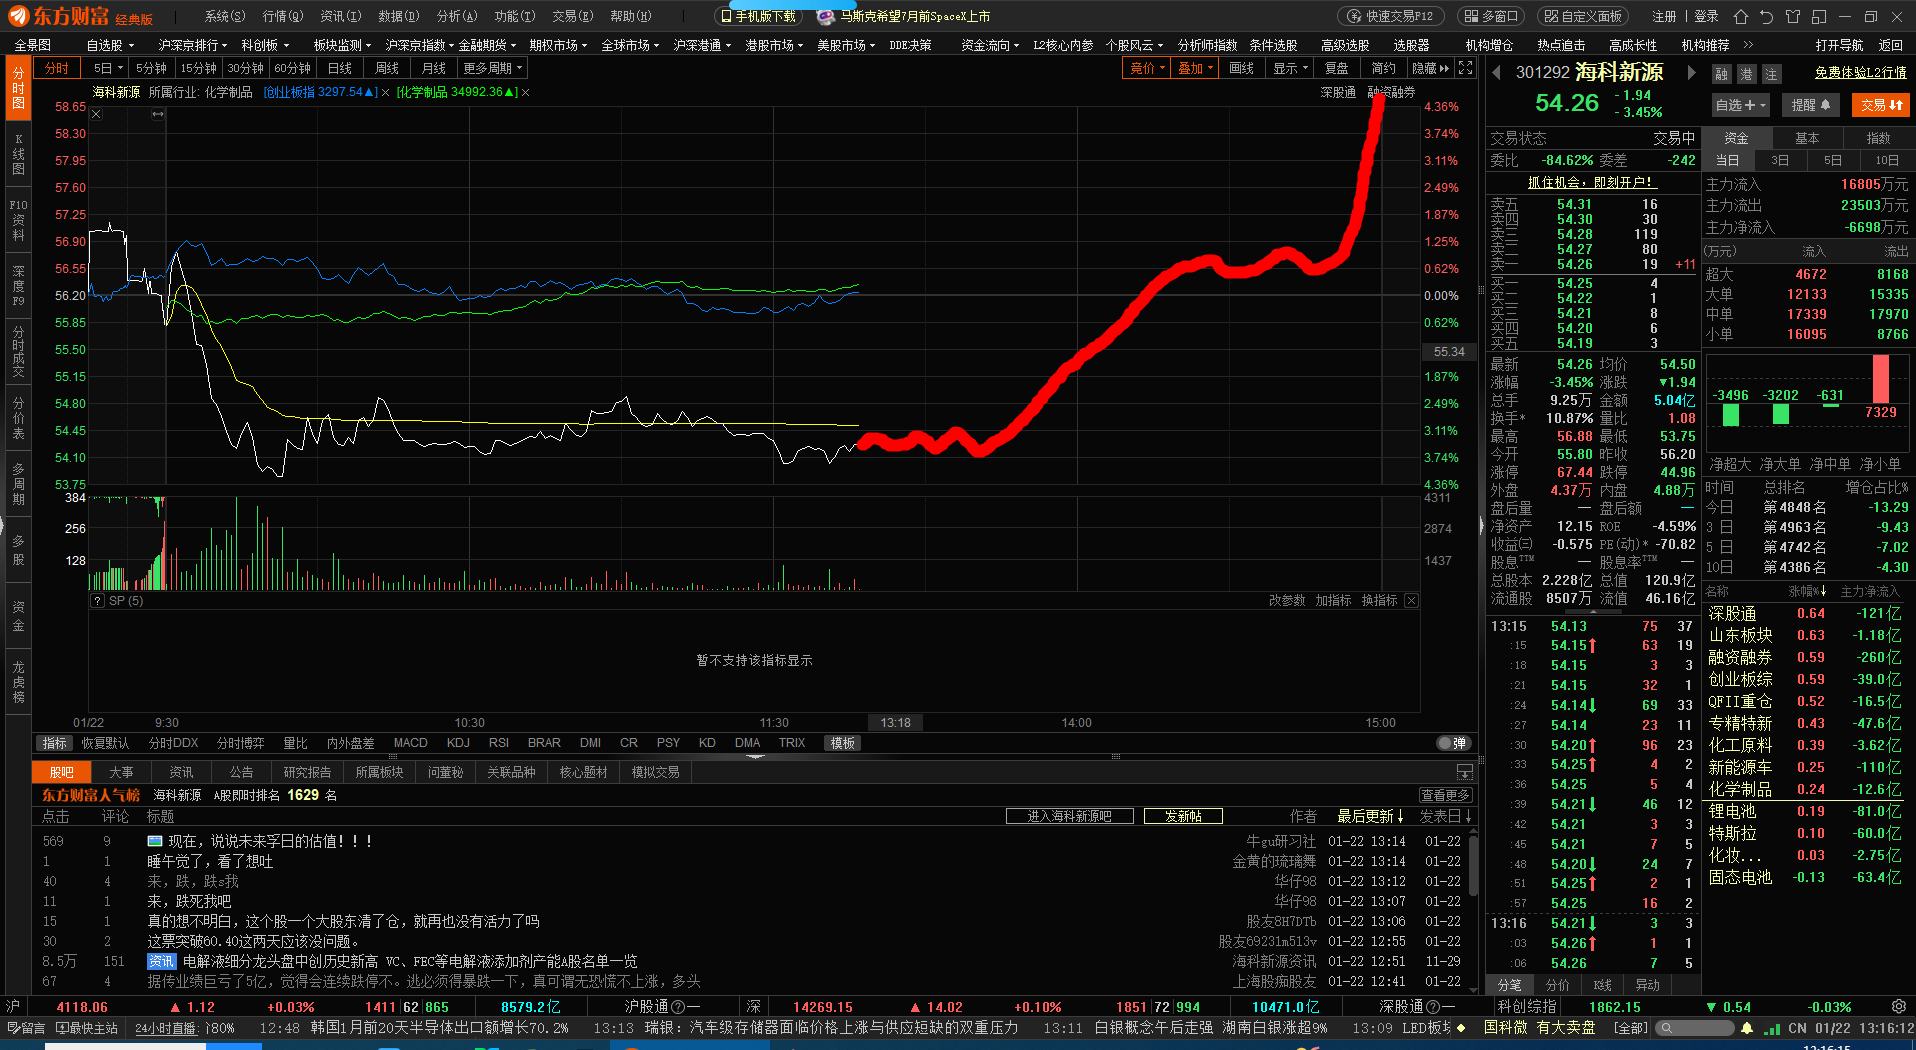Click the home icon in title bar
Screen dimensions: 1916x1050
pos(1741,16)
